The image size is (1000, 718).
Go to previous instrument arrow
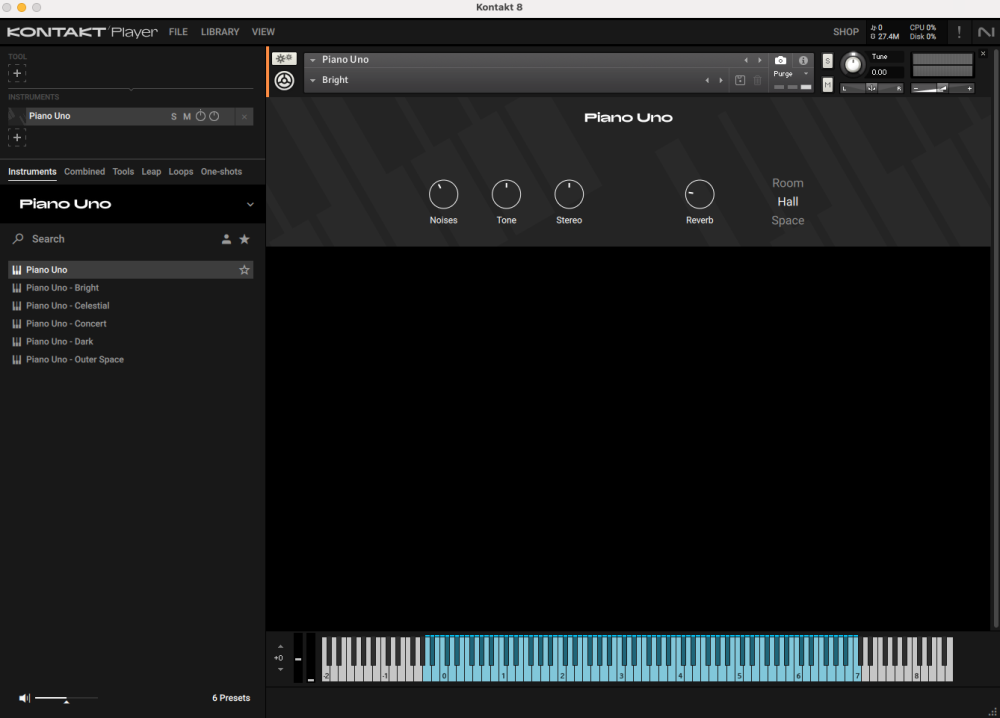(x=746, y=60)
